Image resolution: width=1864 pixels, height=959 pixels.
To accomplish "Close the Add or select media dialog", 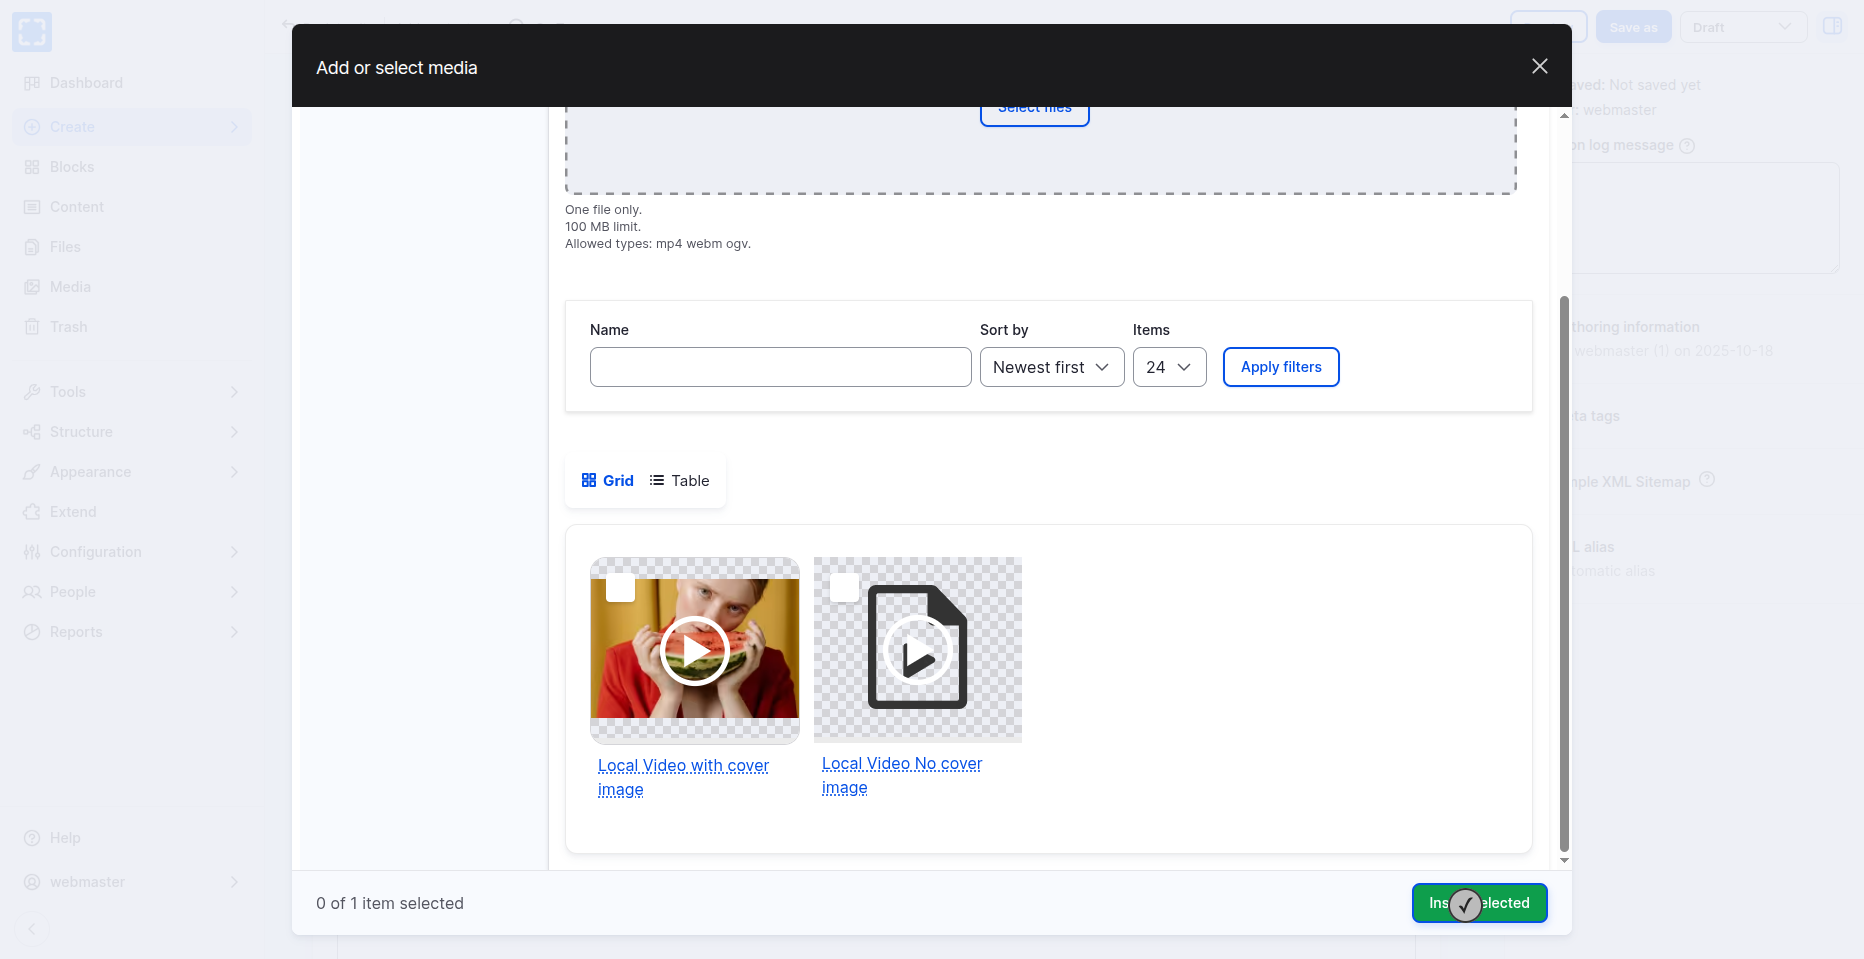I will (1540, 66).
